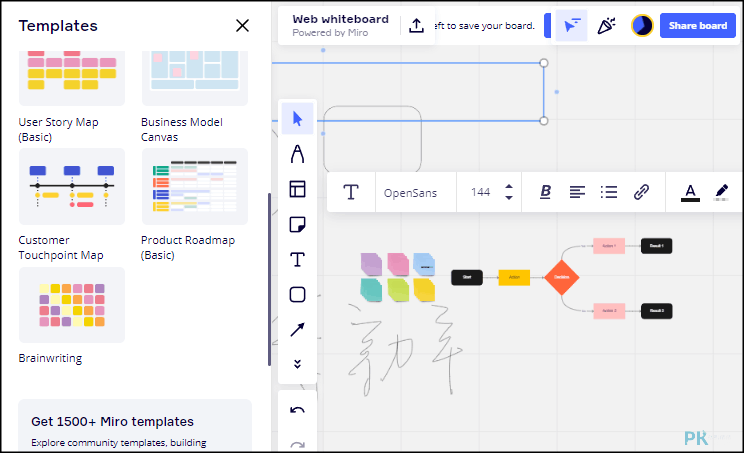The width and height of the screenshot is (744, 453).
Task: Expand more tools double chevron
Action: tap(298, 364)
